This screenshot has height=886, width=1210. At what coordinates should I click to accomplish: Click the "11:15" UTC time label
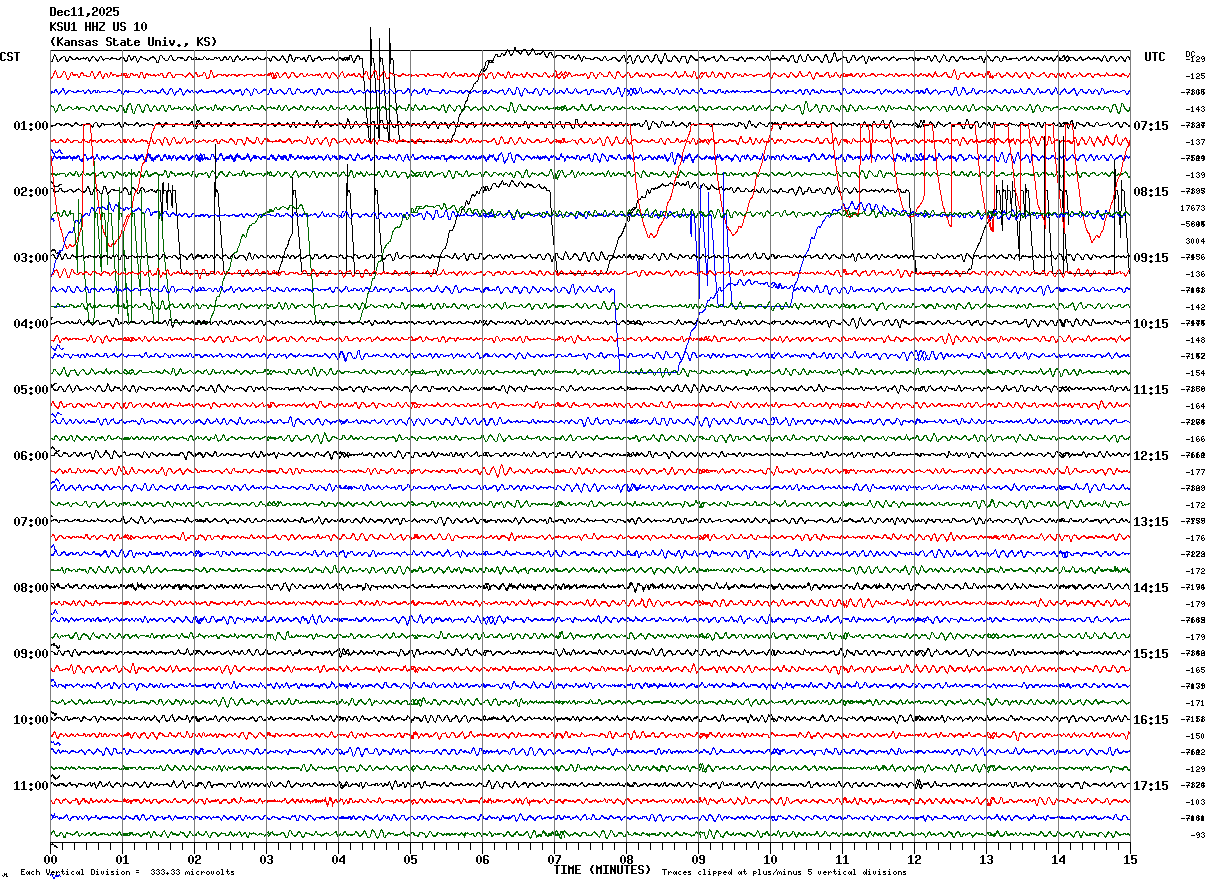click(1151, 390)
